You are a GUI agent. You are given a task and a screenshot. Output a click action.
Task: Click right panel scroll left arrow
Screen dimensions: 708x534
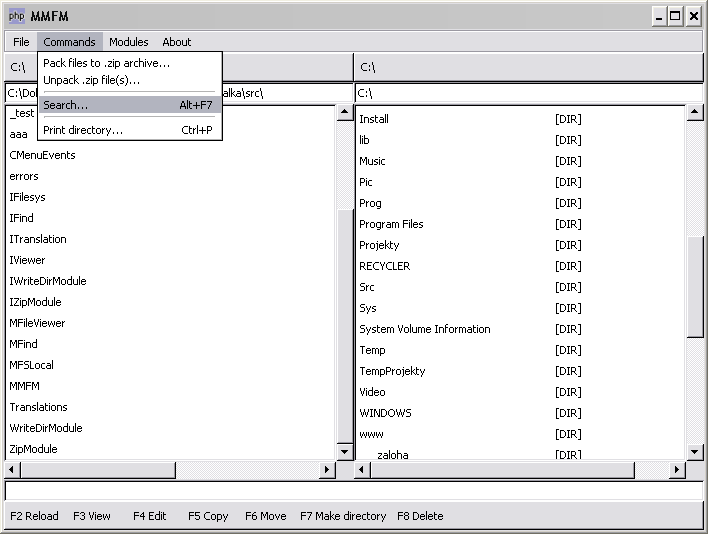click(362, 470)
